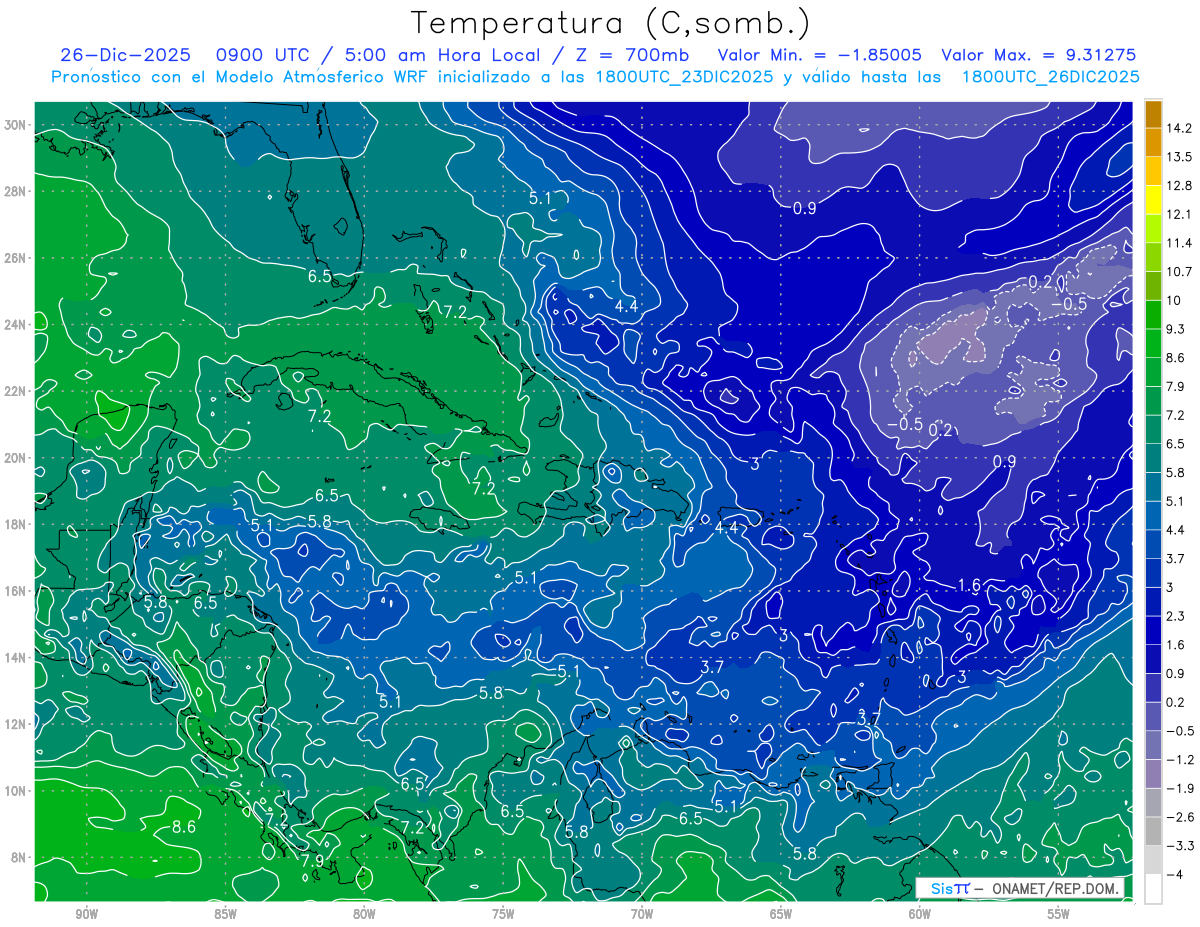The width and height of the screenshot is (1200, 927).
Task: Click the '70W' longitude axis label
Action: coord(642,915)
